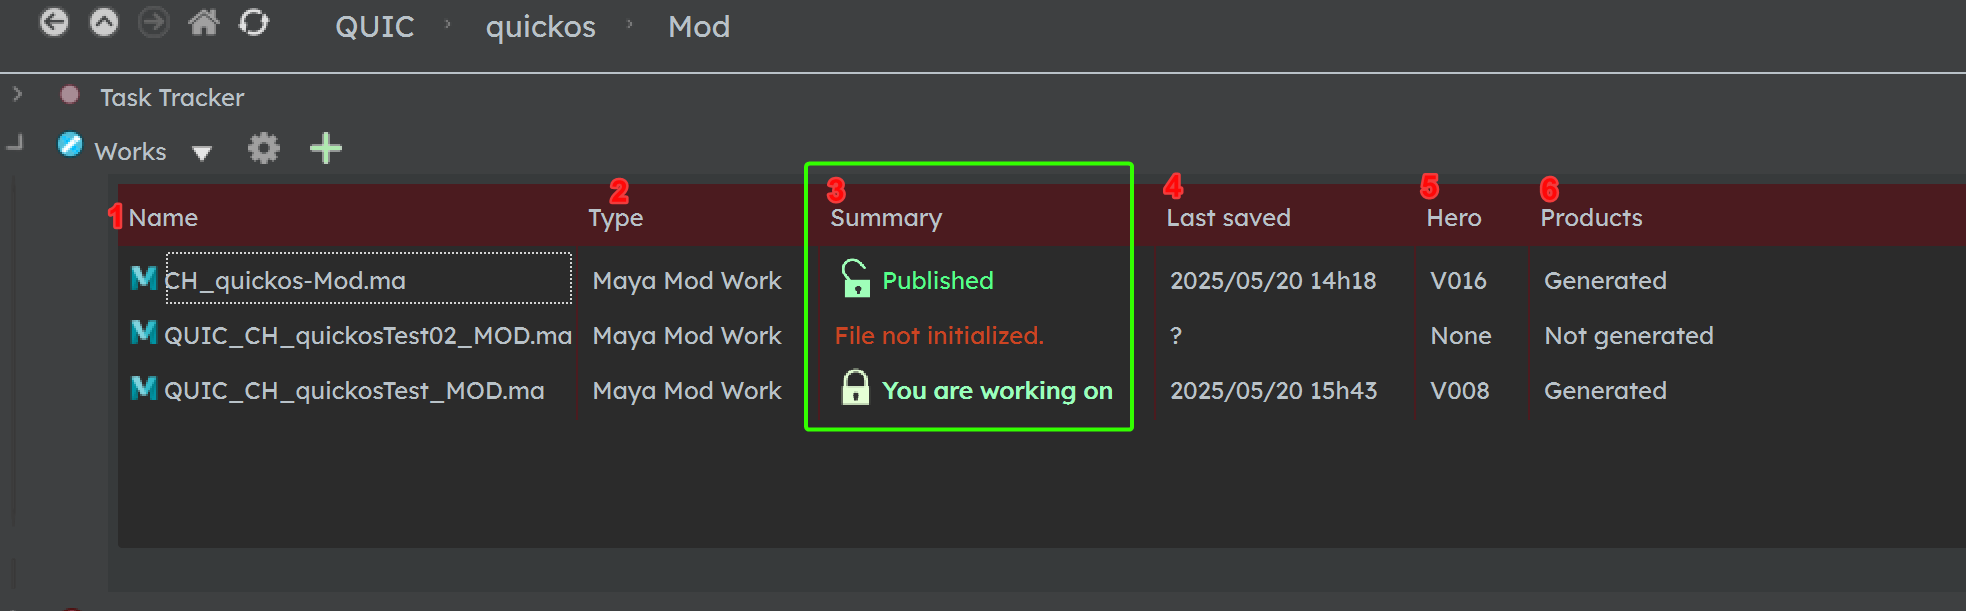Viewport: 1966px width, 611px height.
Task: Click the refresh icon in navigation bar
Action: point(254,22)
